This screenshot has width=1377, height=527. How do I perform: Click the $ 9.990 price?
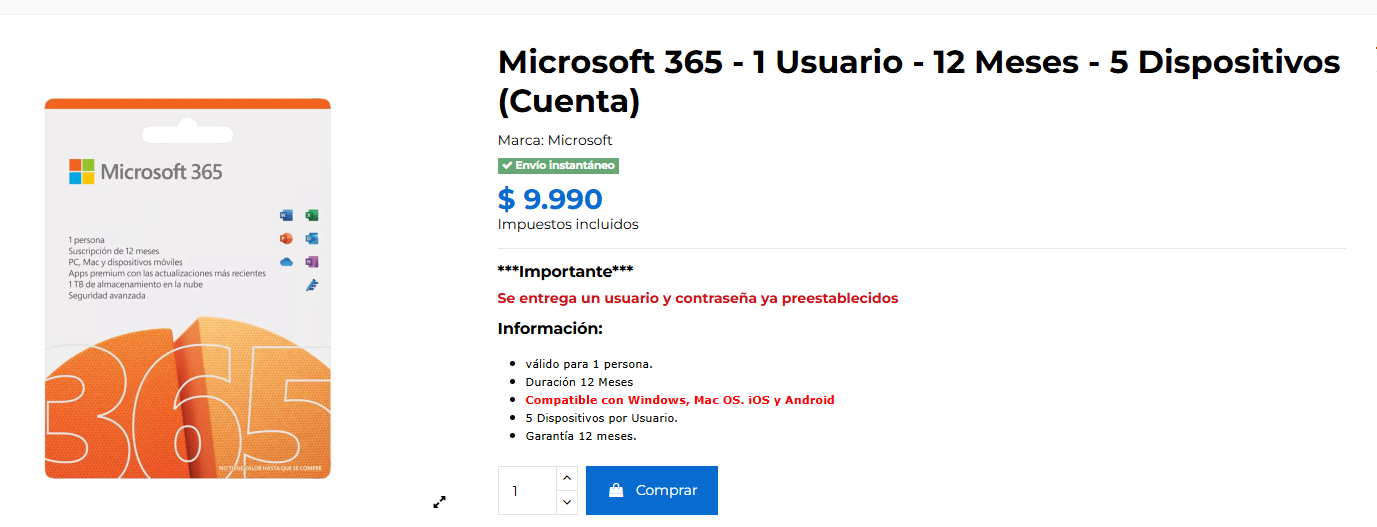click(x=550, y=199)
